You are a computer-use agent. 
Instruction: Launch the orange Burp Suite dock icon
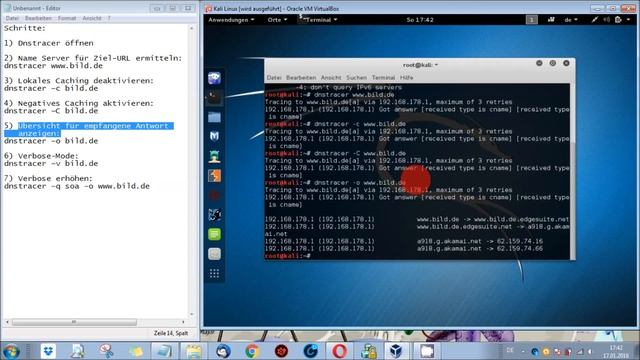[214, 176]
